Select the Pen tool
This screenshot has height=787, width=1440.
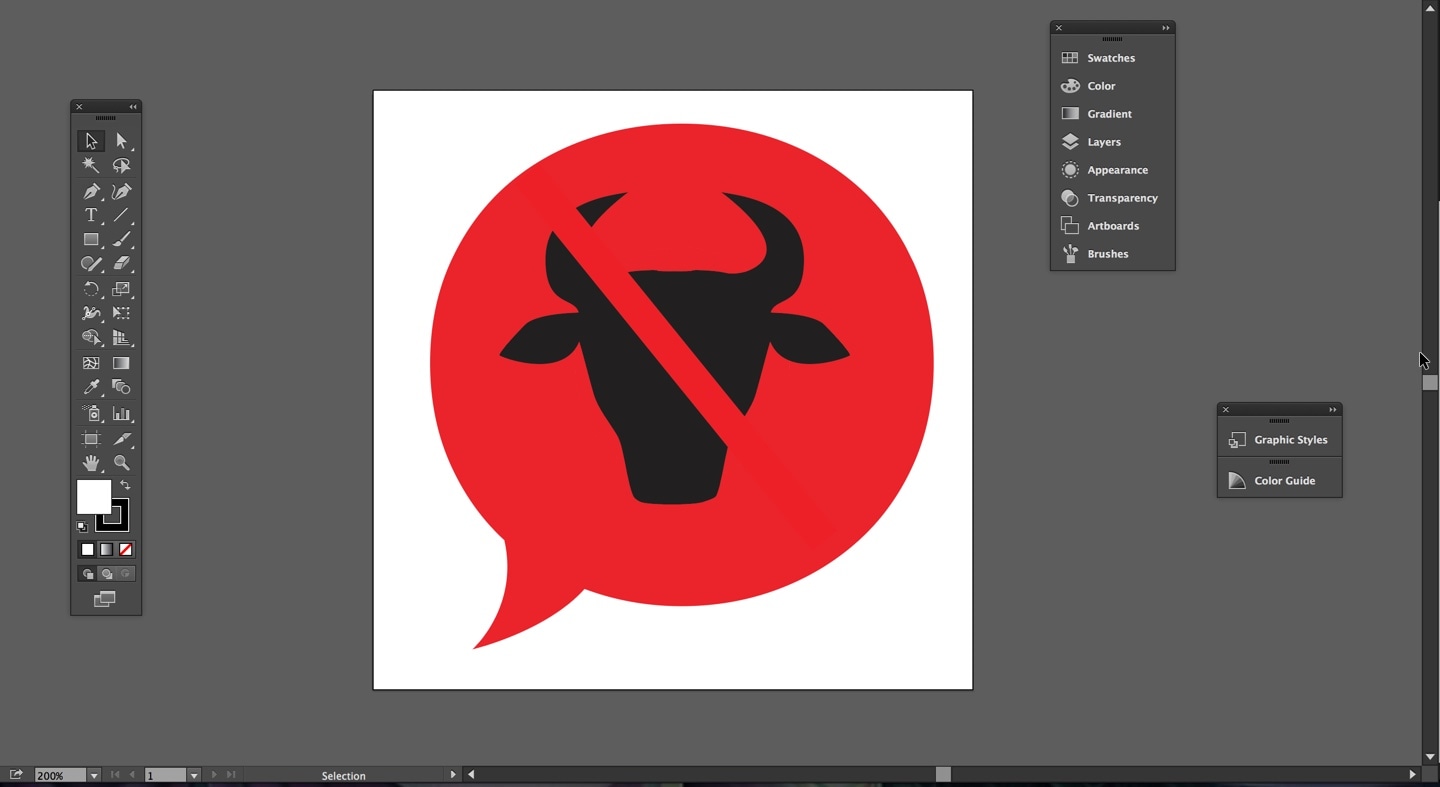coord(91,191)
